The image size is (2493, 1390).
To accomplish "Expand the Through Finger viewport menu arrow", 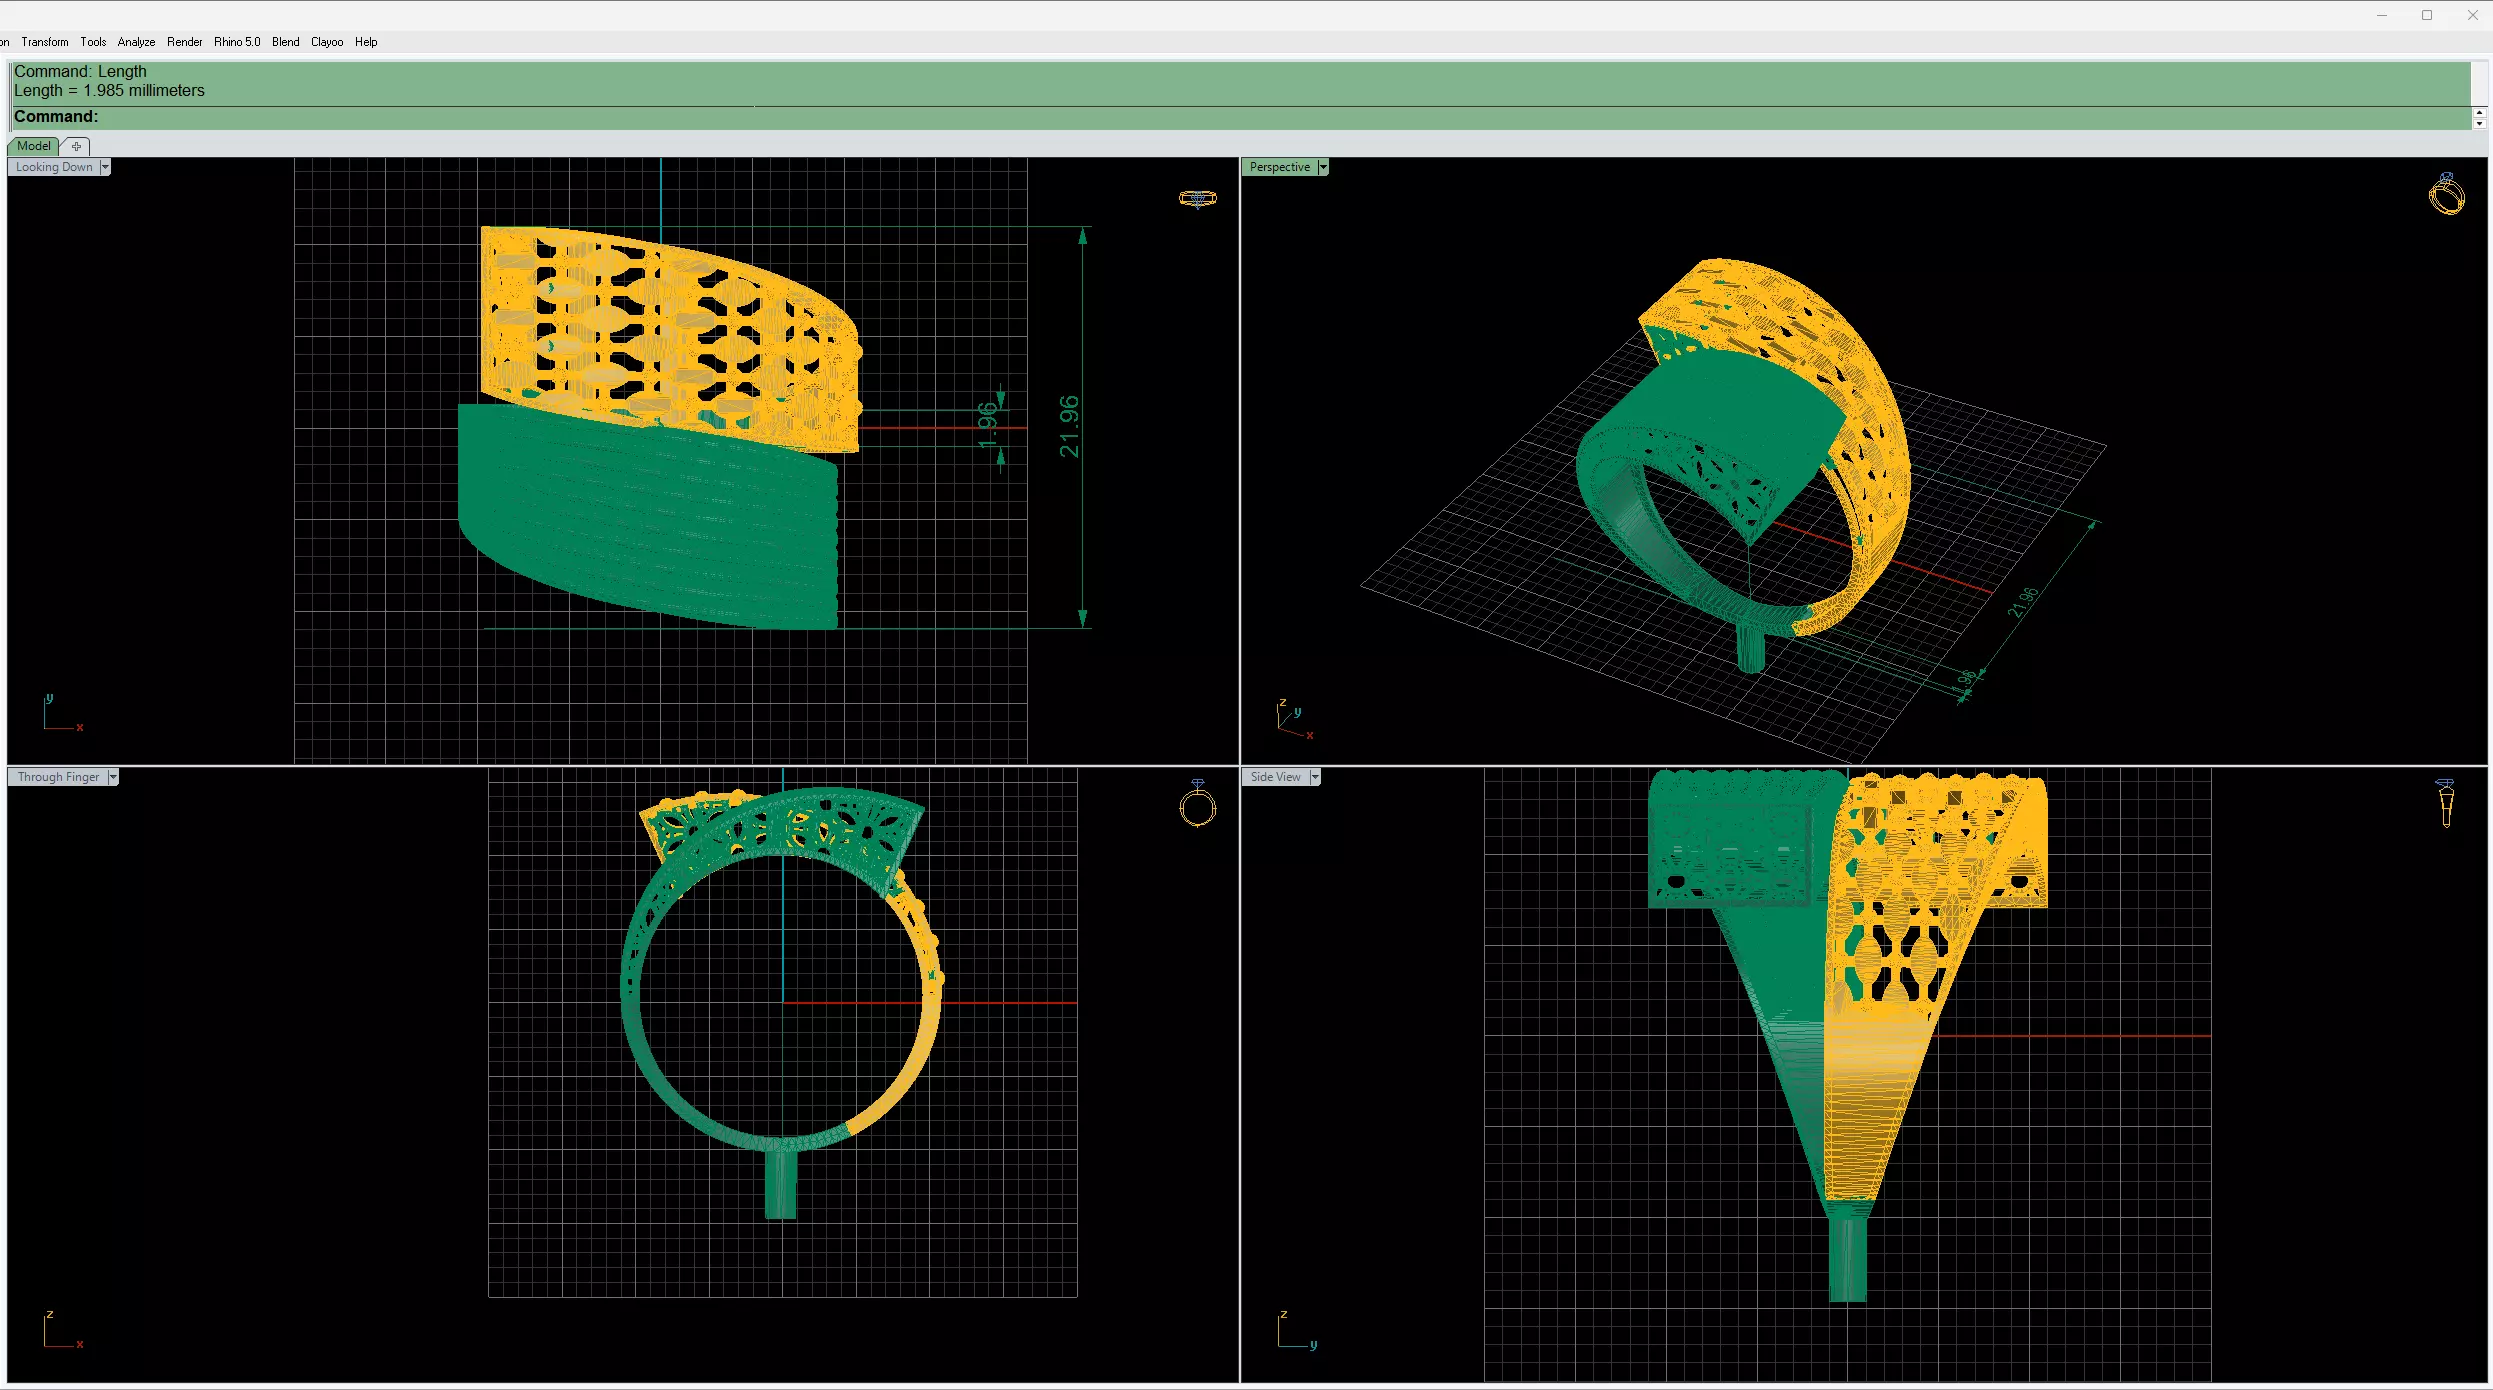I will (113, 777).
